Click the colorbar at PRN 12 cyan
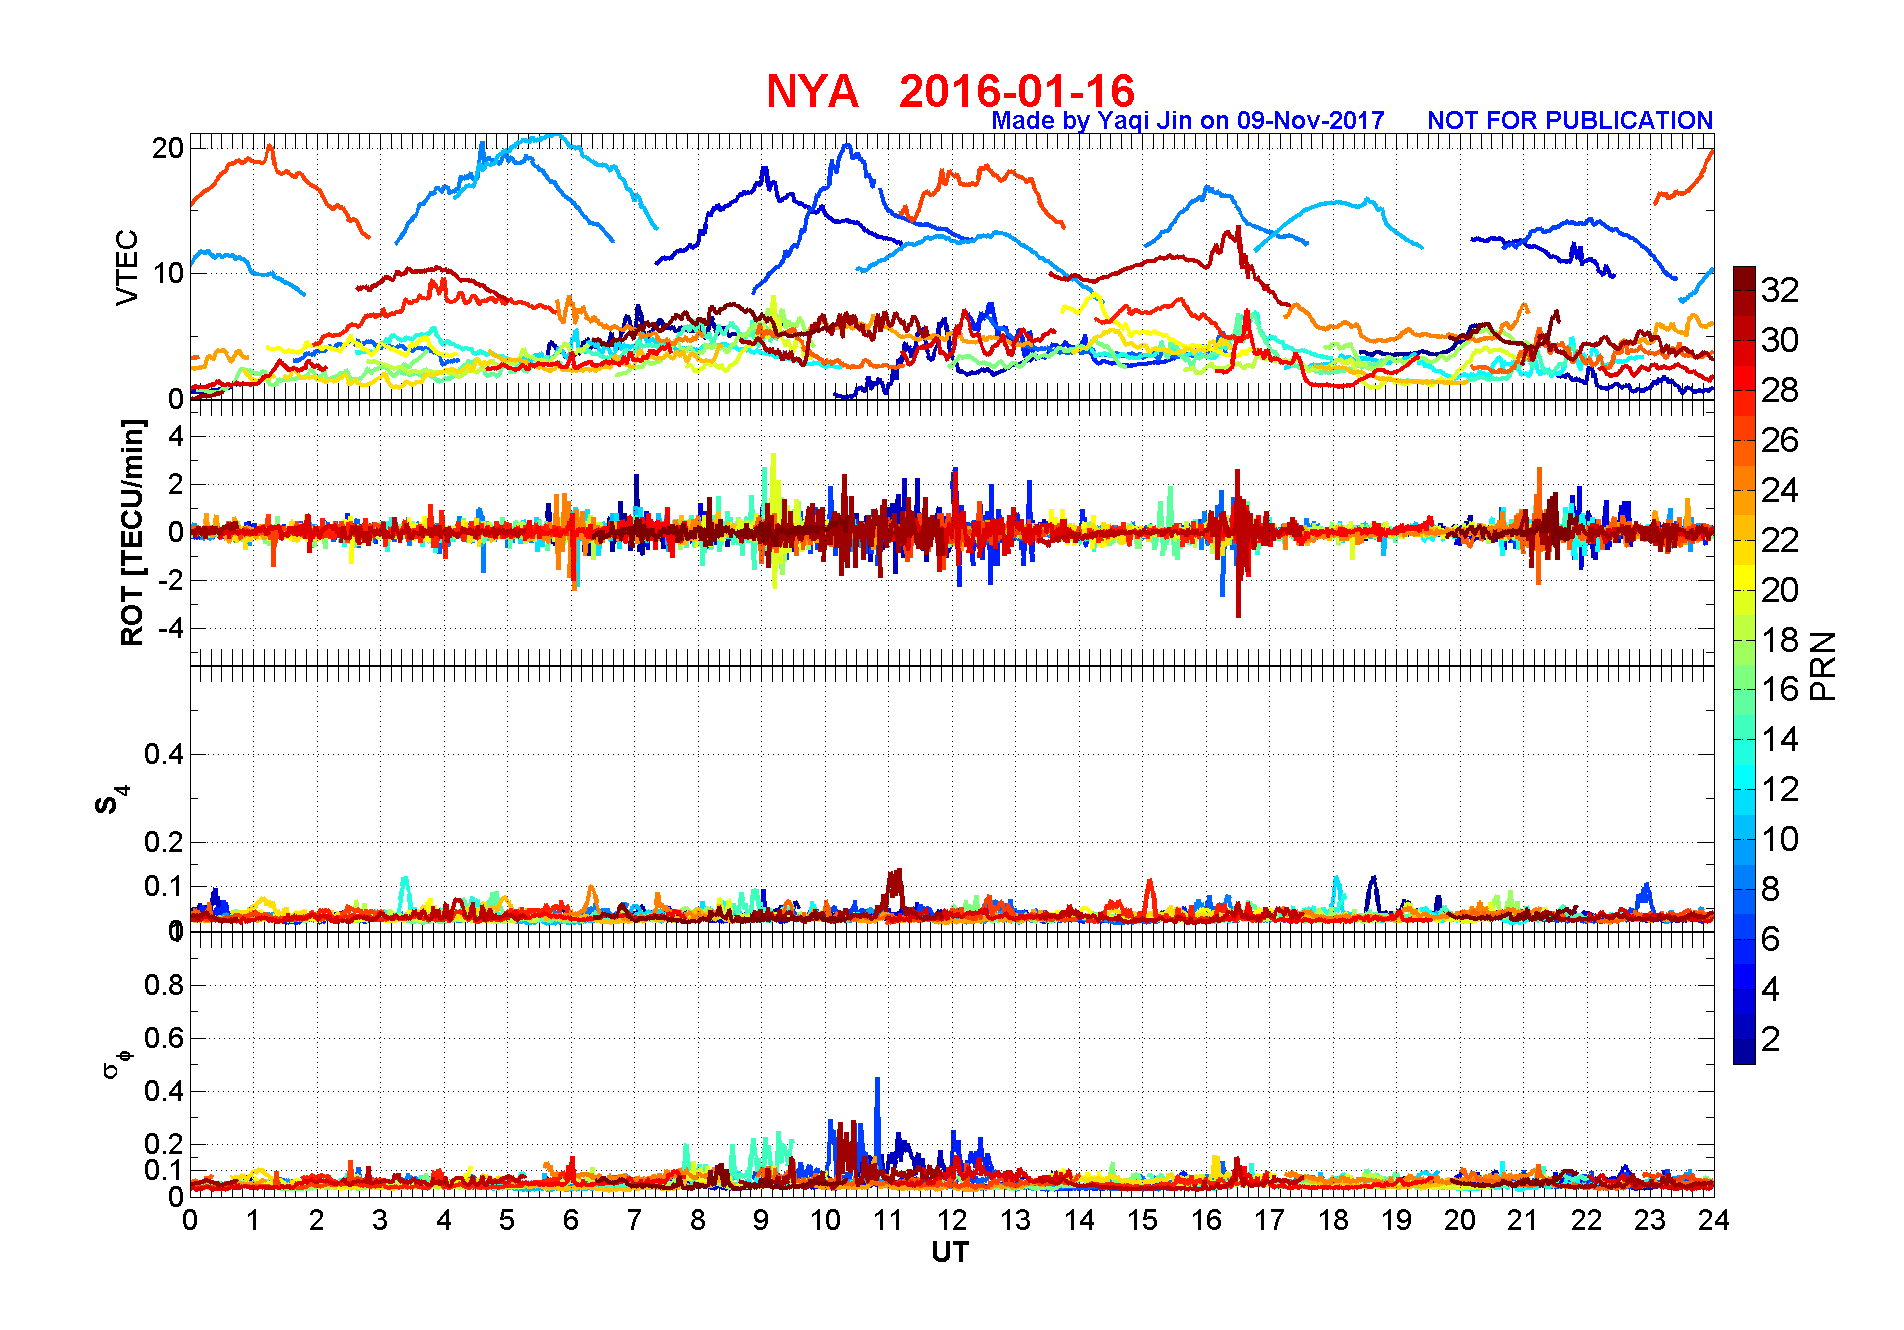 (1744, 790)
